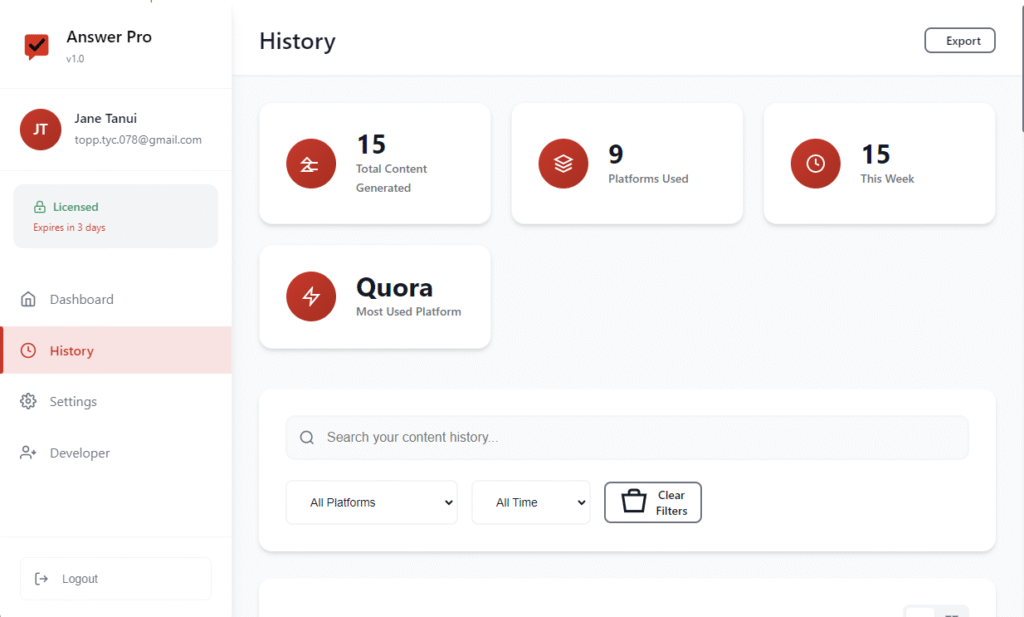Click the Quora most used platform text

394,288
